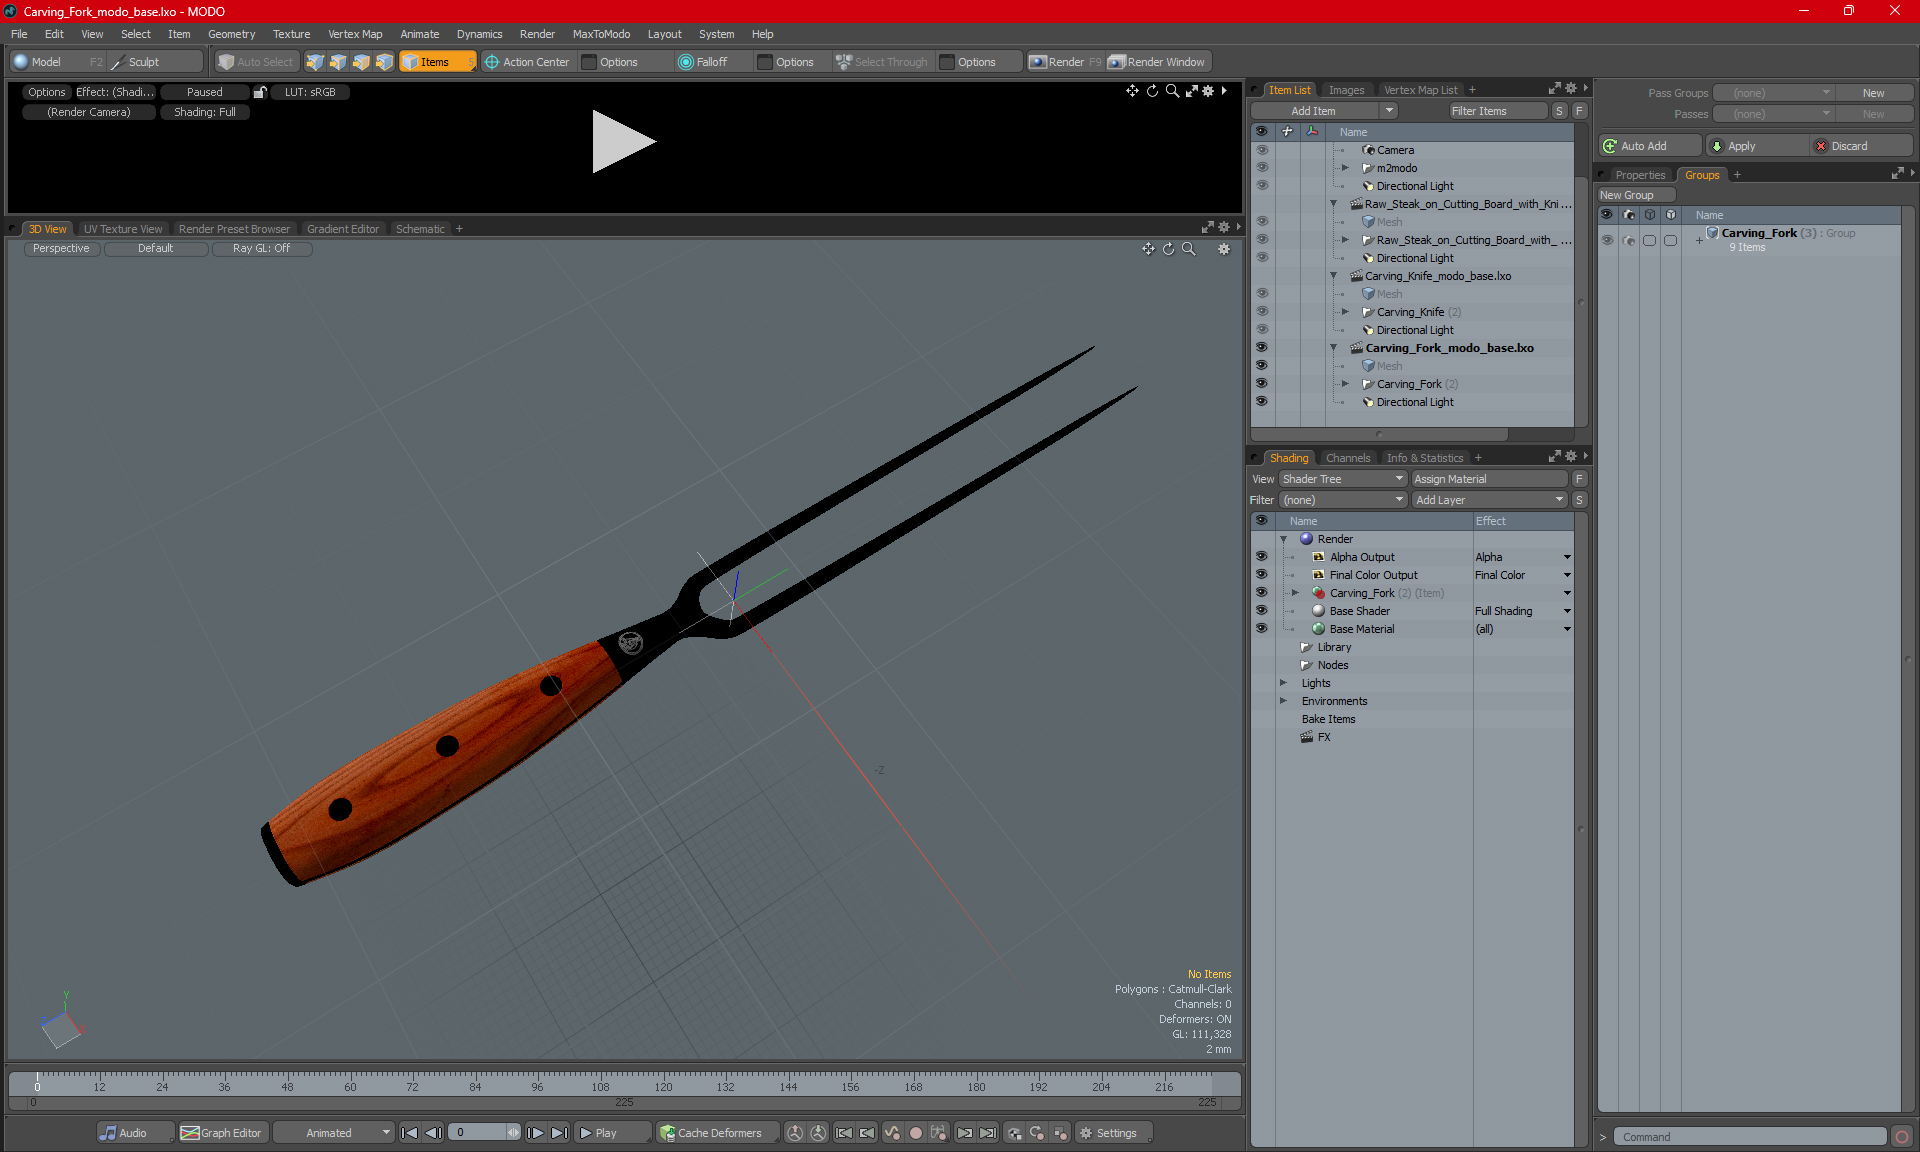
Task: Open the Falloff tool
Action: click(x=703, y=62)
